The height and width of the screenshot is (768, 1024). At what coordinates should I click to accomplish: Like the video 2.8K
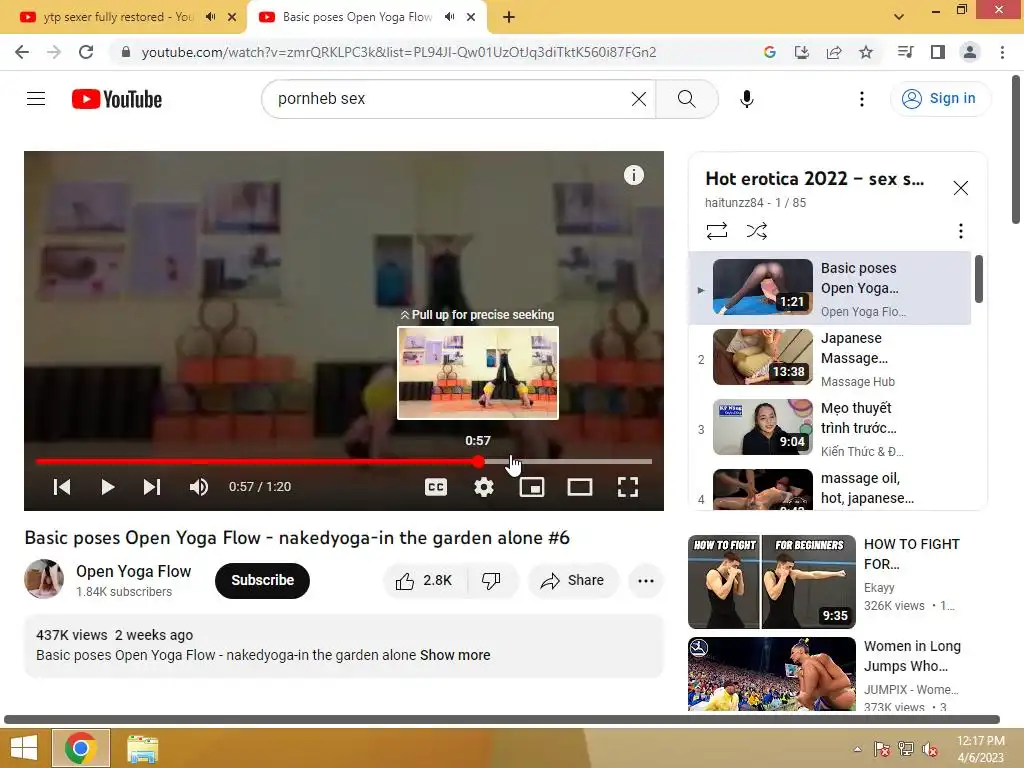pos(425,580)
